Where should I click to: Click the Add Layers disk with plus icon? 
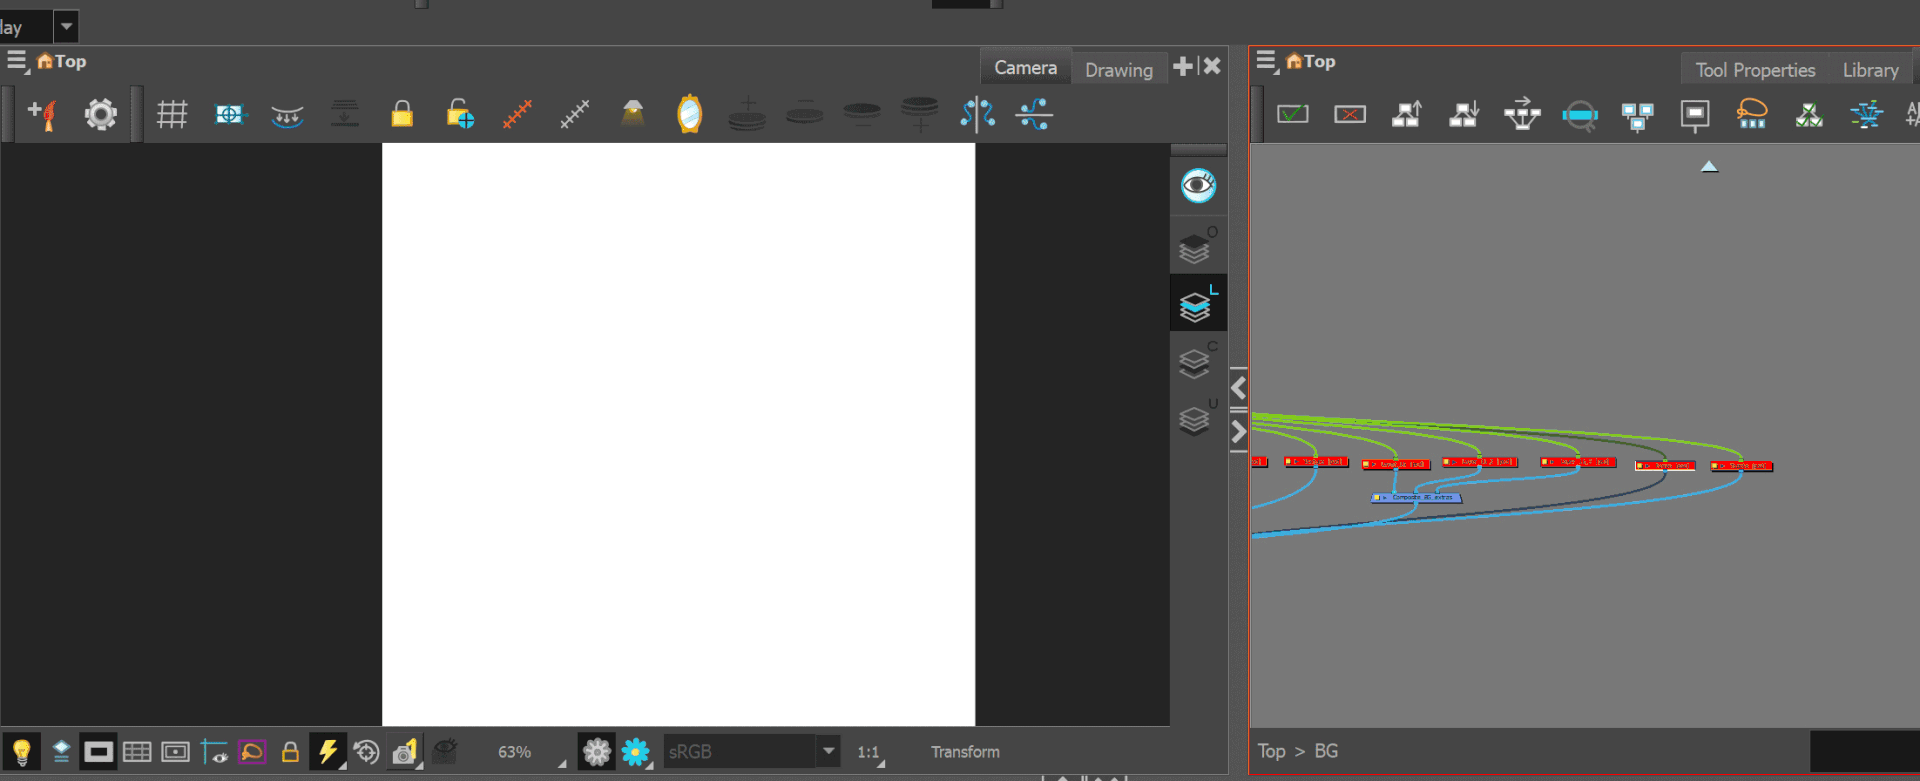coord(747,114)
